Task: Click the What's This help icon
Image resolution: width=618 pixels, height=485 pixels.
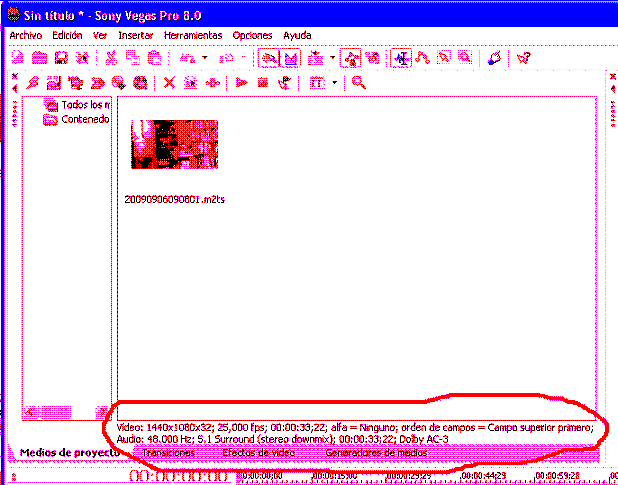Action: pyautogui.click(x=523, y=59)
